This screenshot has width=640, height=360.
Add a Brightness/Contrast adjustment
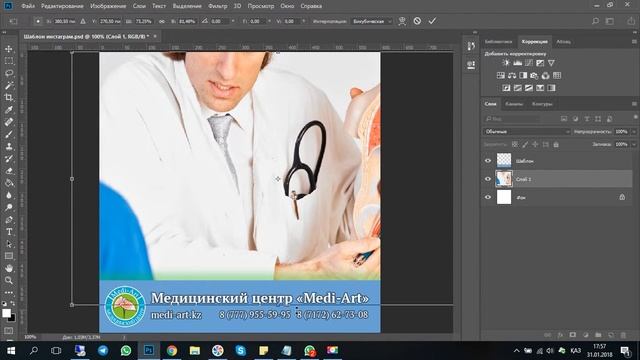(506, 63)
